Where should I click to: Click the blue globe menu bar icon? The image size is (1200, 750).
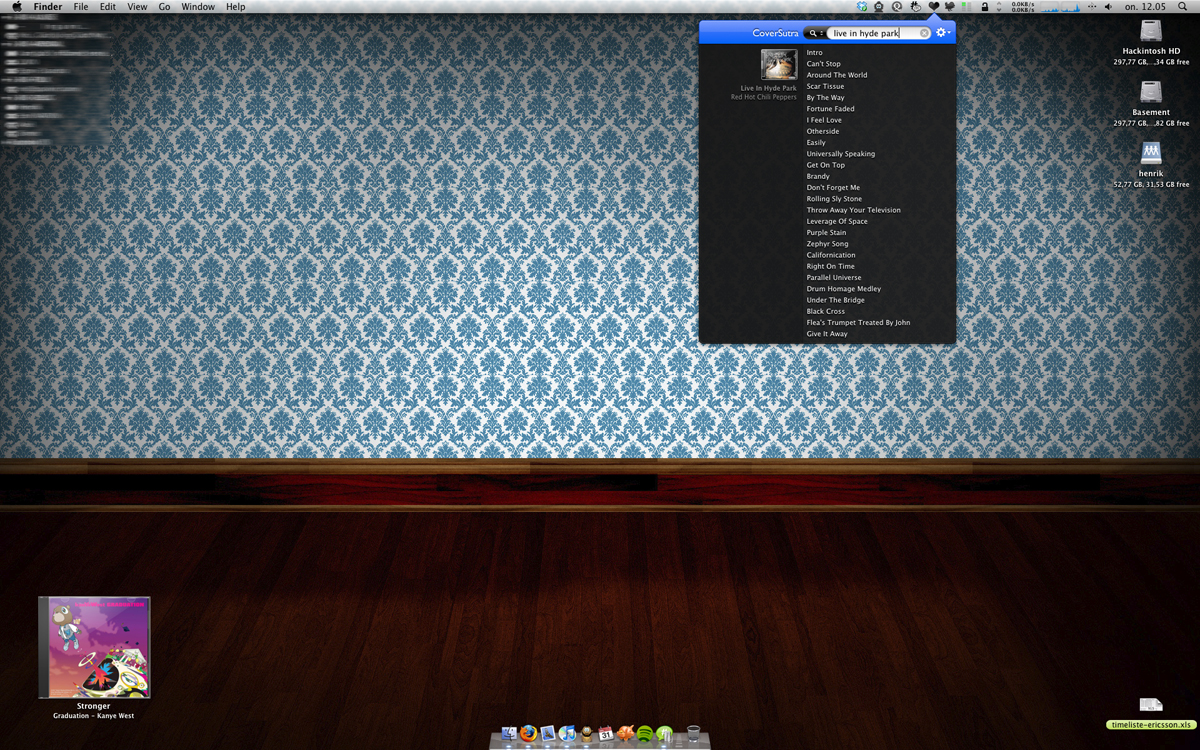point(862,6)
